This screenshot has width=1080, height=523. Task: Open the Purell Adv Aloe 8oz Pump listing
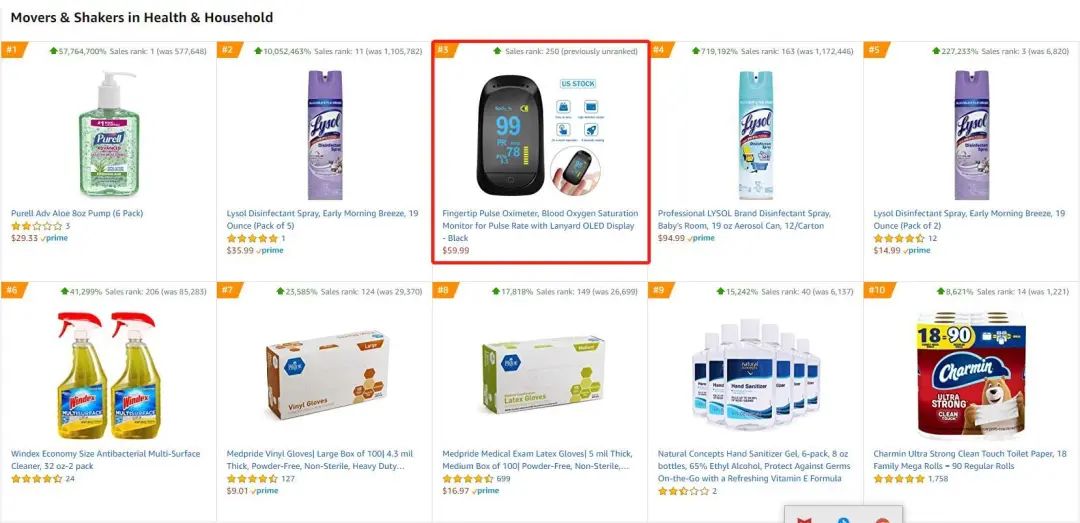pos(77,214)
